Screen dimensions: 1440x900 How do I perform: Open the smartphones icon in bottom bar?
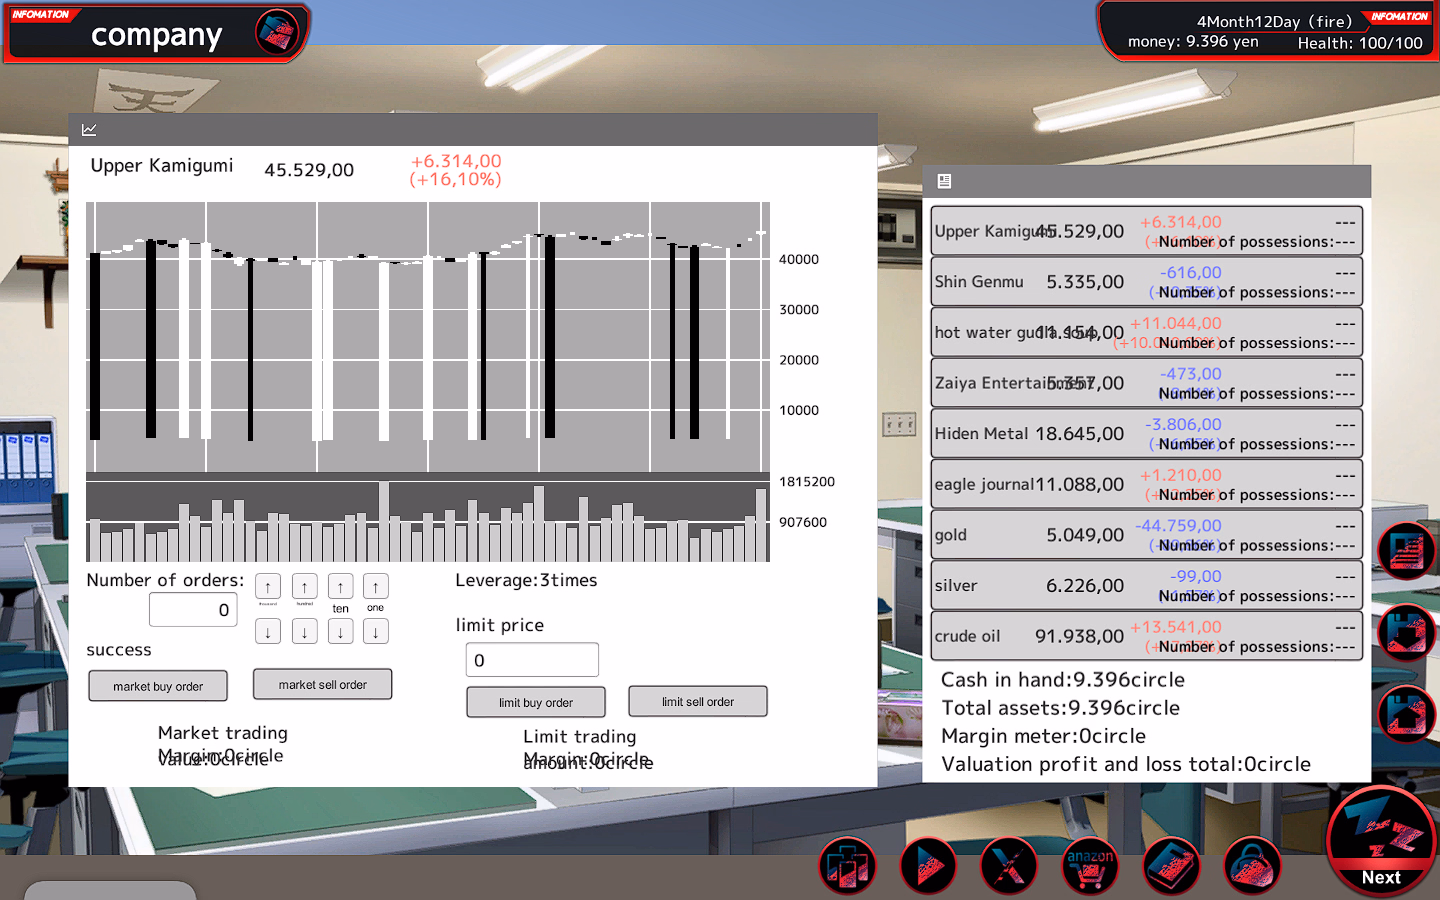click(848, 866)
